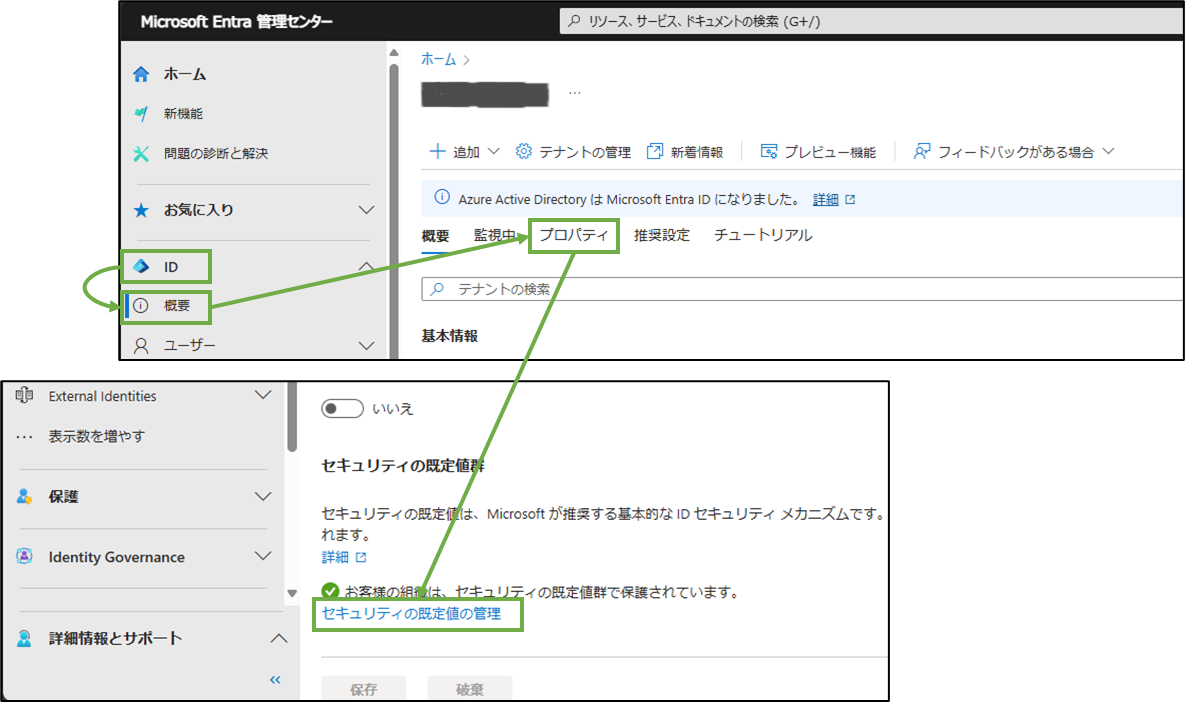Open フィードバックがある場合 dropdown arrow
1185x702 pixels.
coord(1109,151)
